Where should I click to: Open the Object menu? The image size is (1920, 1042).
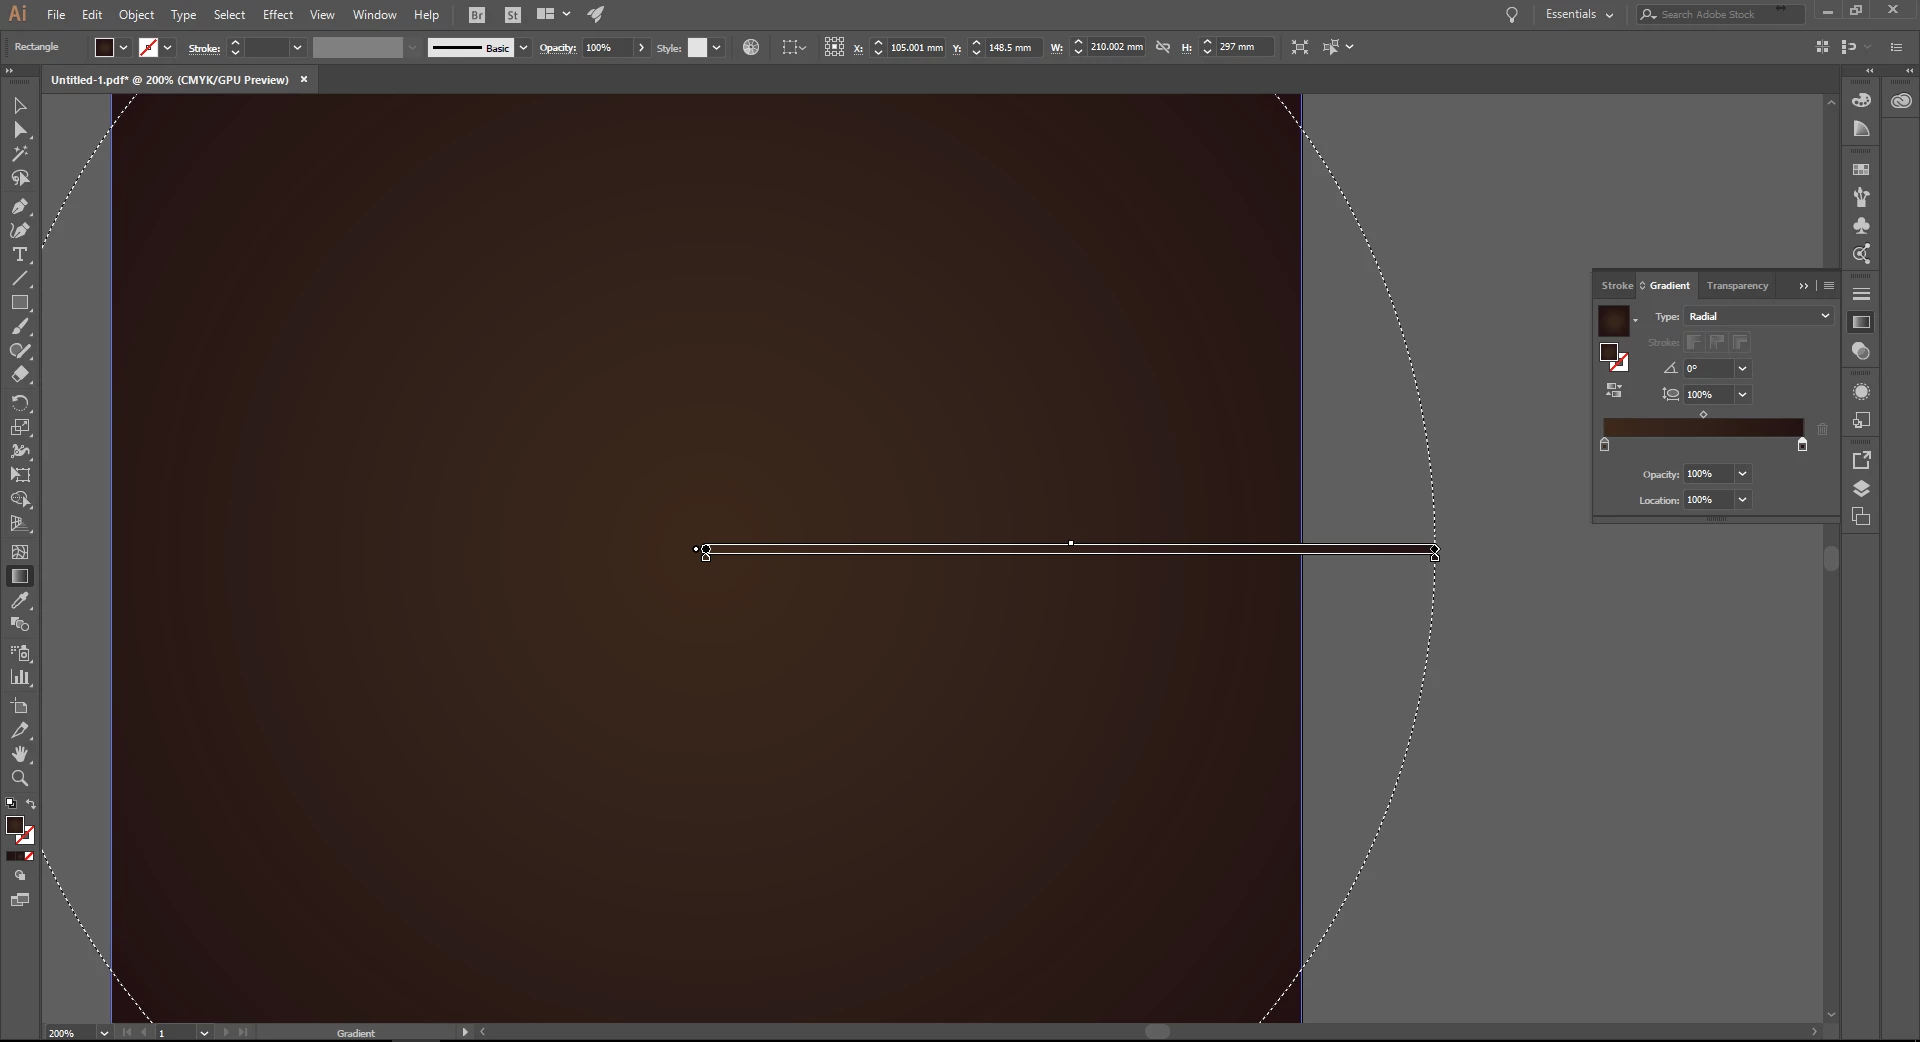136,15
